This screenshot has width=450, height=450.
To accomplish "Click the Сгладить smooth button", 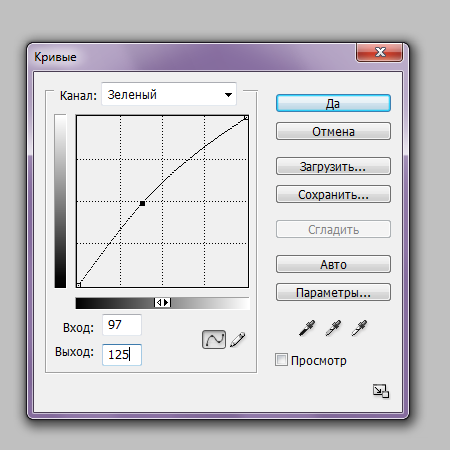I will click(333, 229).
